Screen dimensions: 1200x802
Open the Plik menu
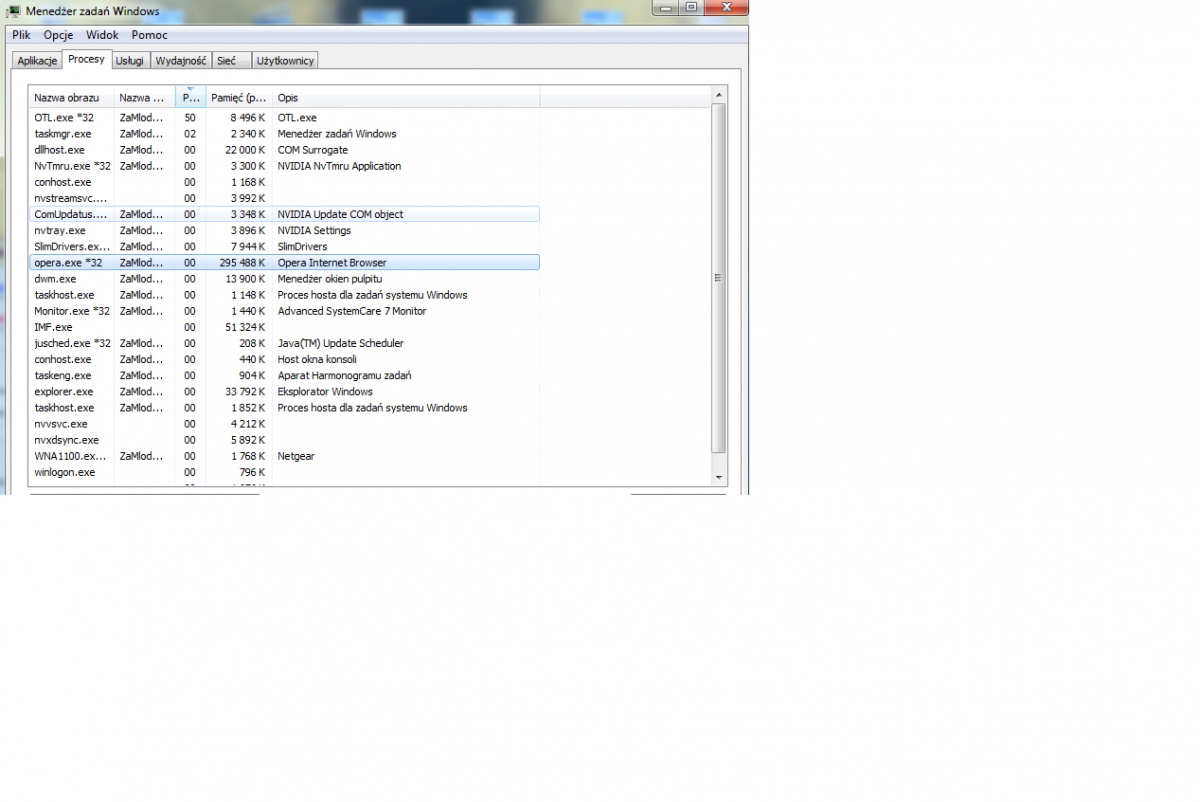tap(21, 35)
